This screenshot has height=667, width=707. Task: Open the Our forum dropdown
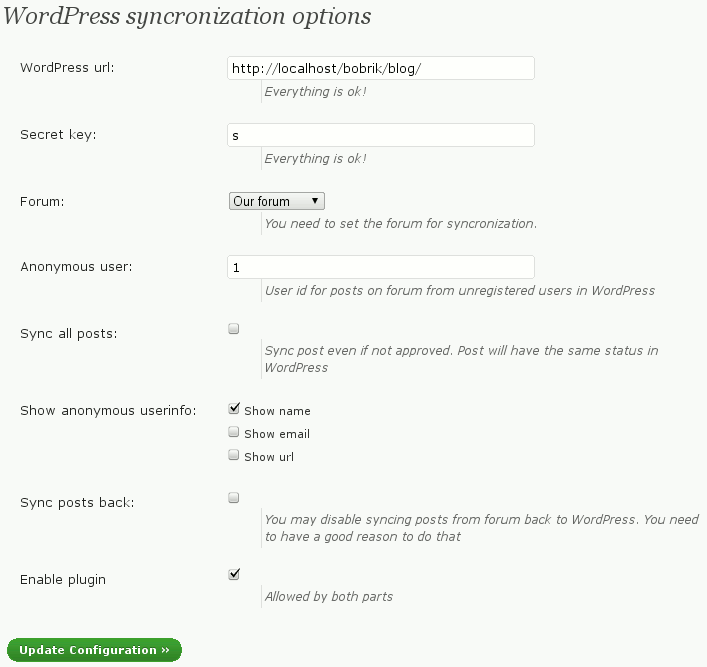click(276, 201)
